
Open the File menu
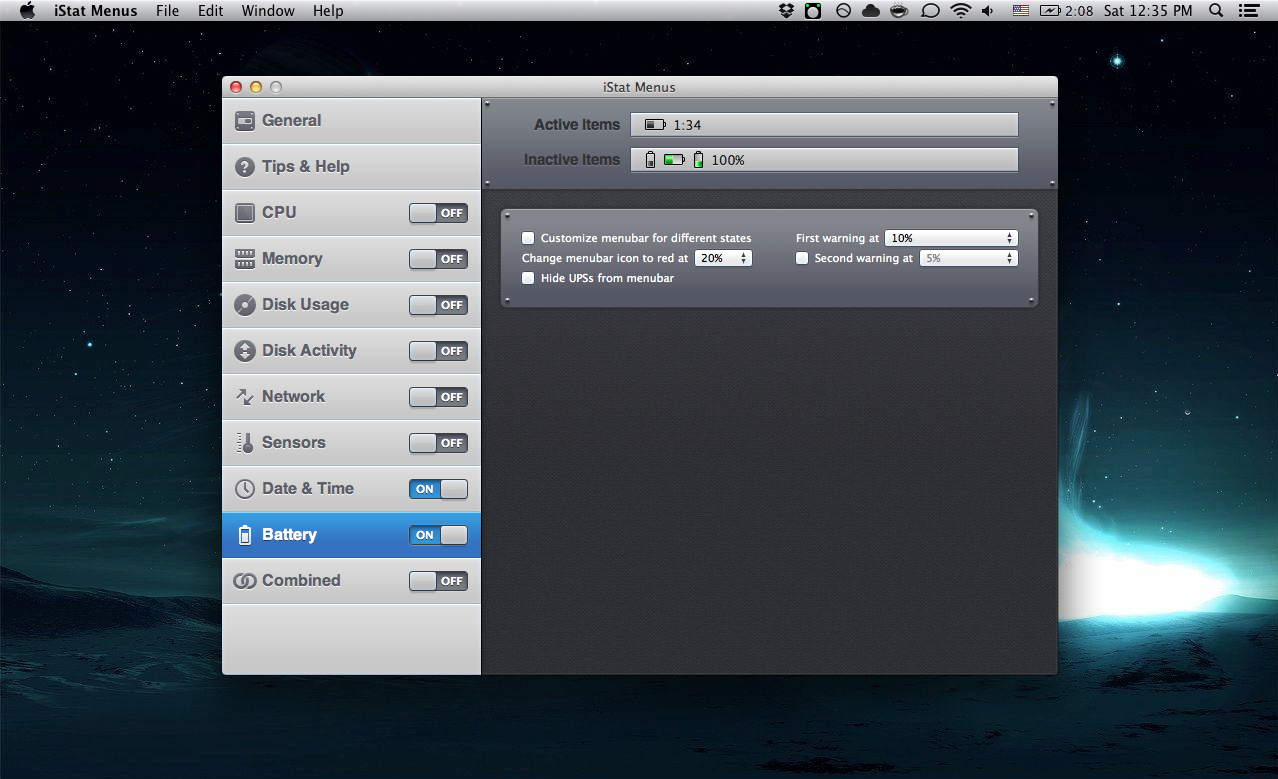point(168,11)
